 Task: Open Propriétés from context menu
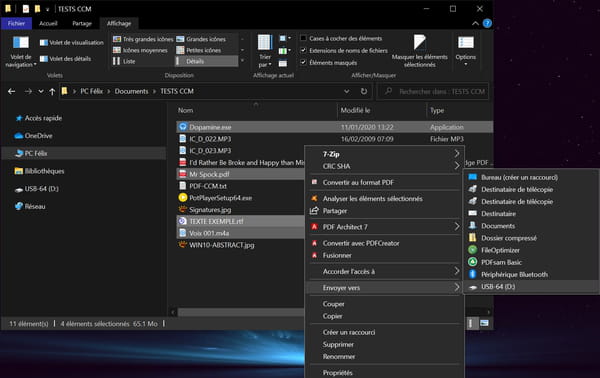[384, 373]
